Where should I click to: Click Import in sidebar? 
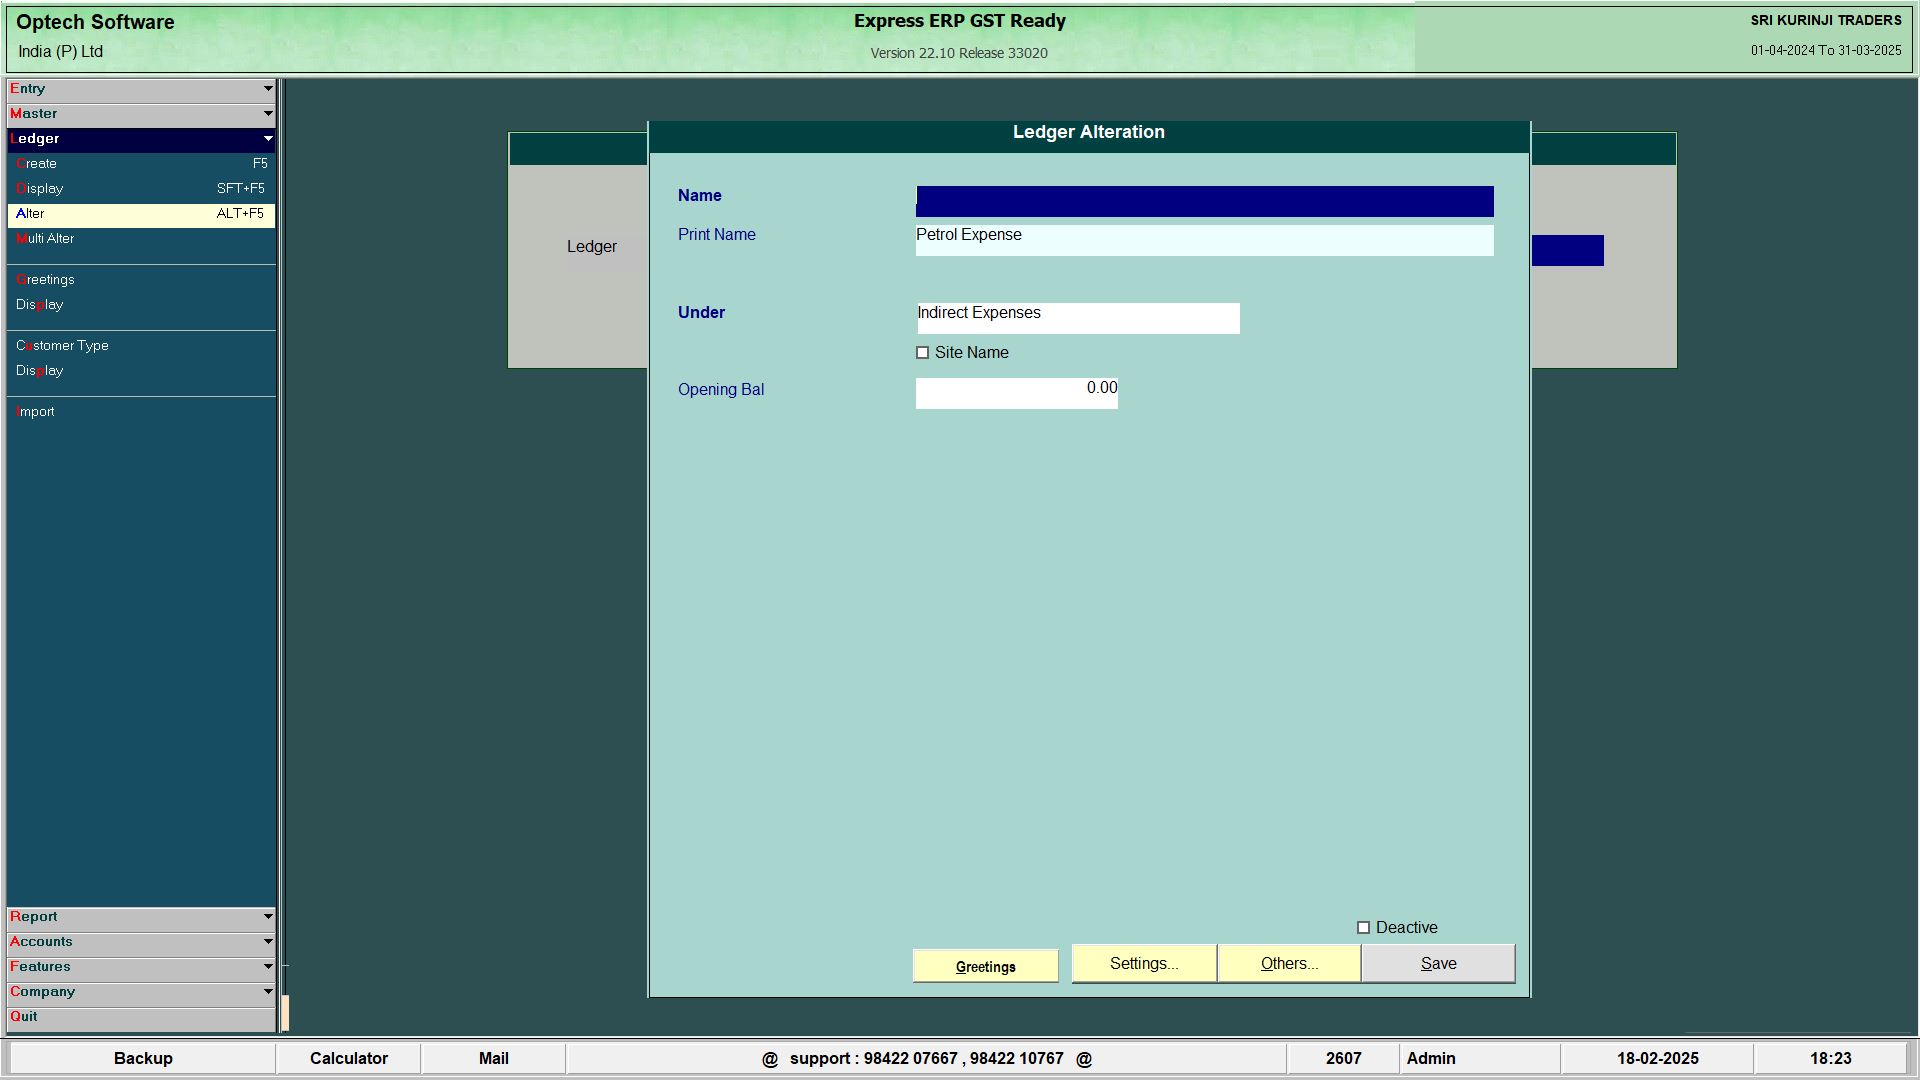(x=36, y=412)
